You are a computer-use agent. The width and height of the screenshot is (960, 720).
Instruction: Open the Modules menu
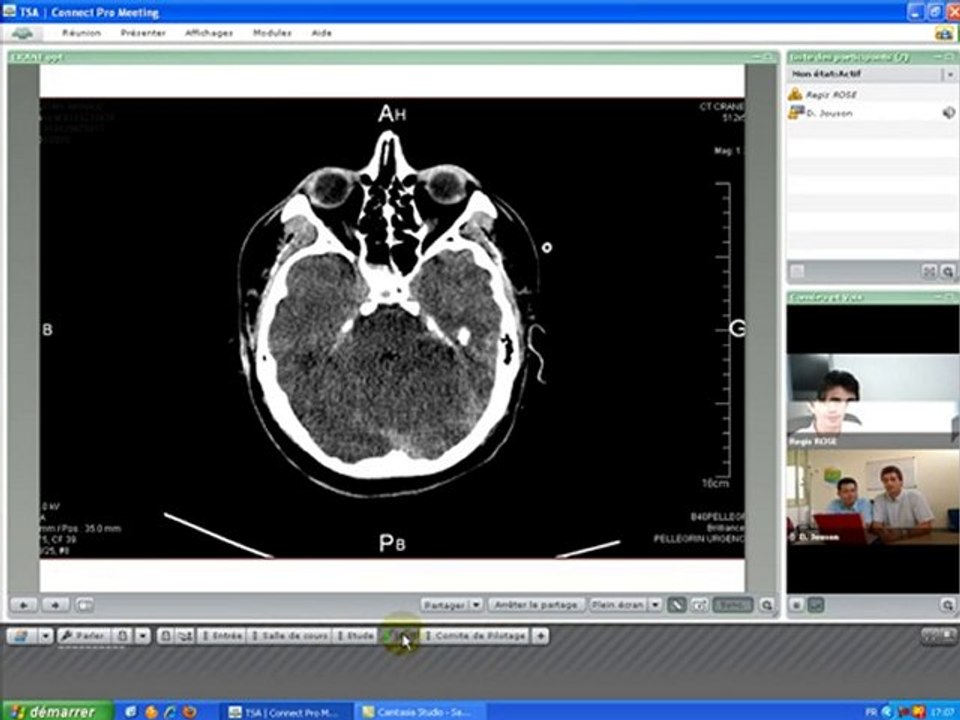(272, 32)
